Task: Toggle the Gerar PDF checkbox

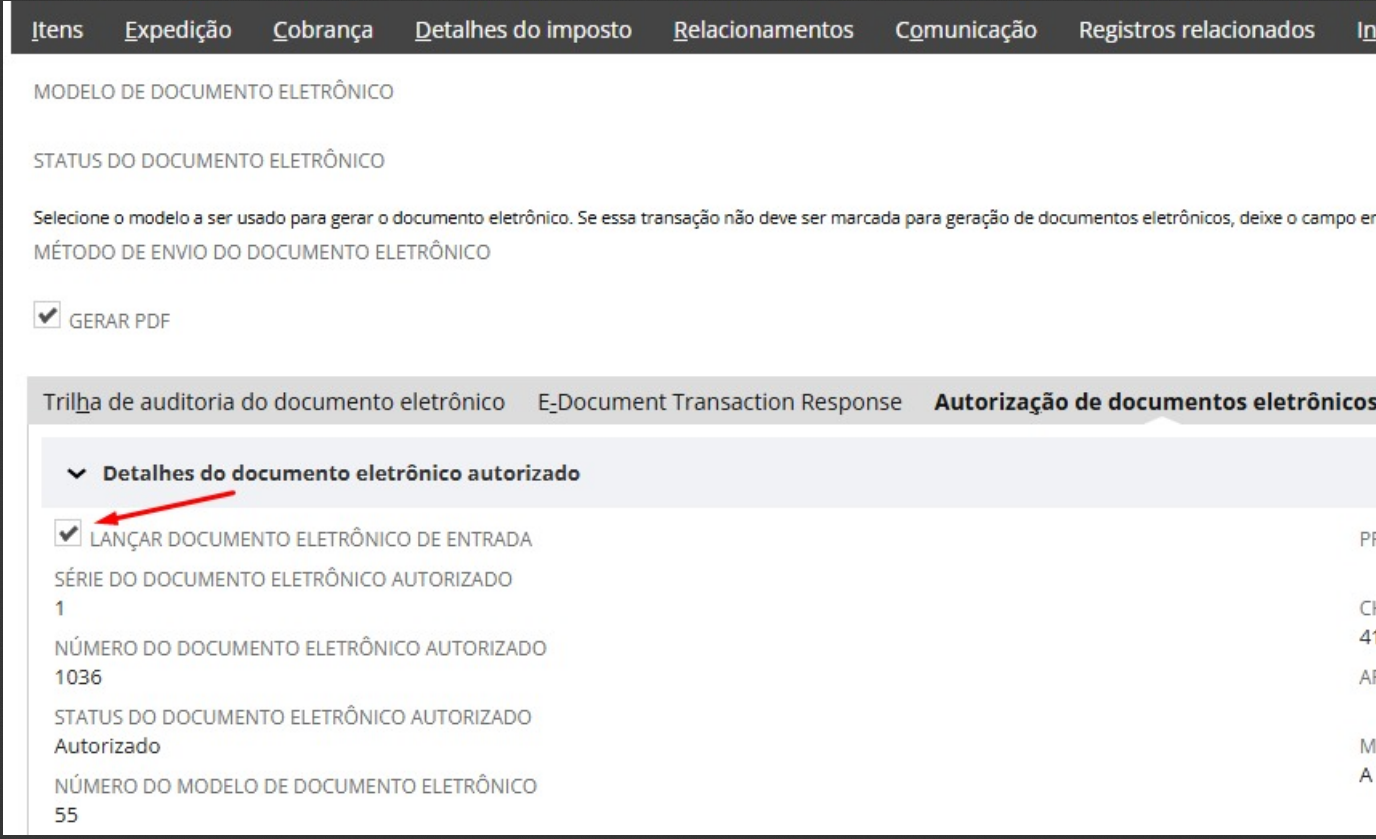Action: coord(47,316)
